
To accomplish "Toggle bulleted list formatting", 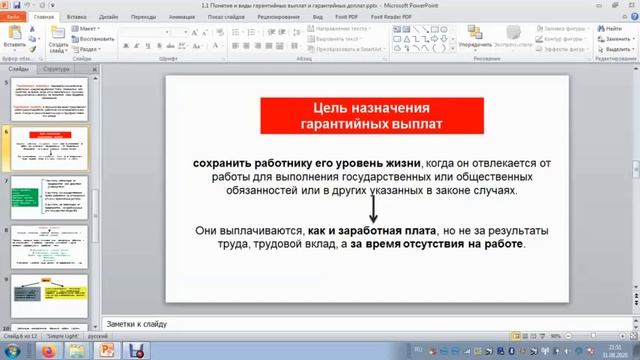I will tap(237, 32).
